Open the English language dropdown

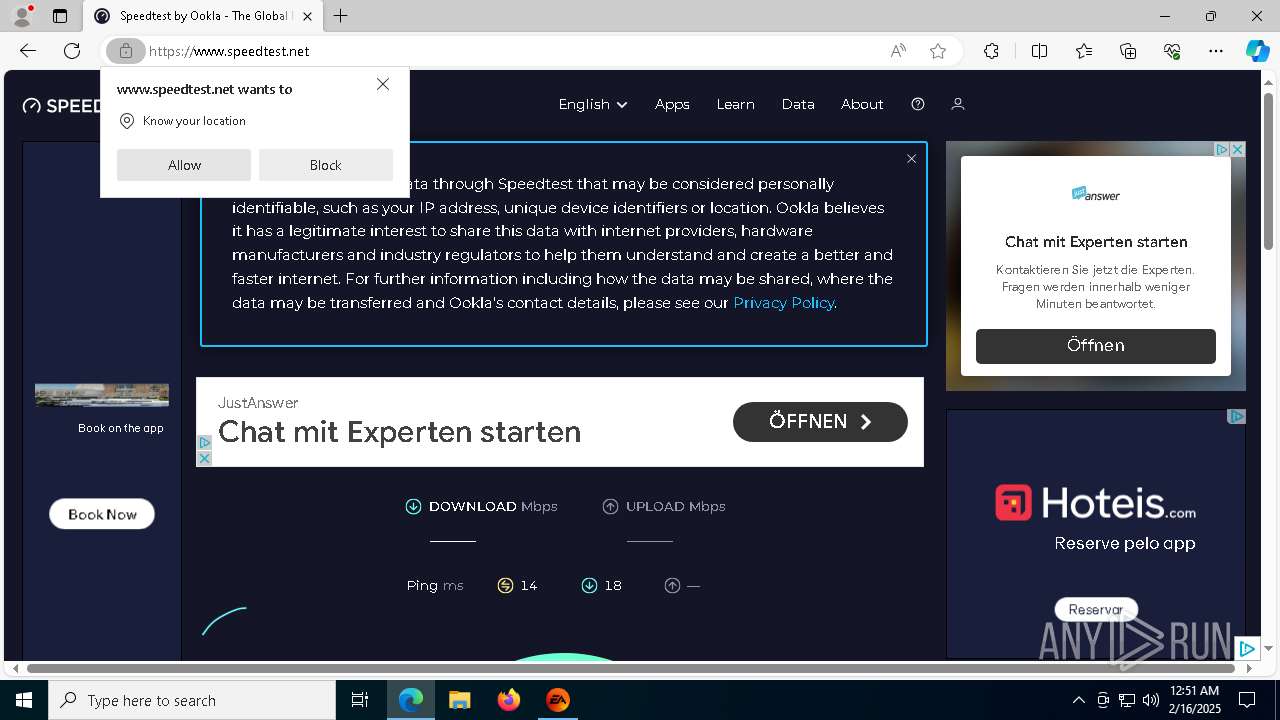593,104
